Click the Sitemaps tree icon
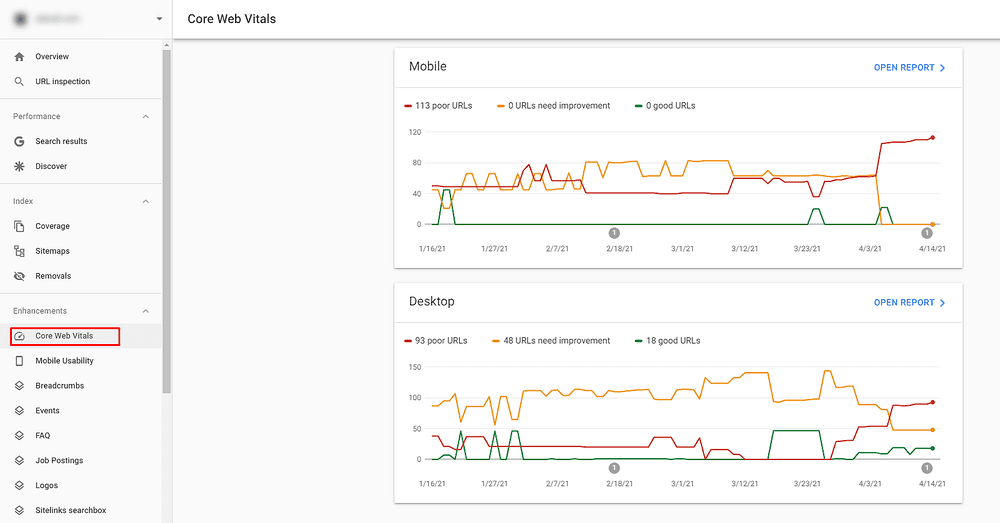This screenshot has width=1000, height=523. point(19,251)
